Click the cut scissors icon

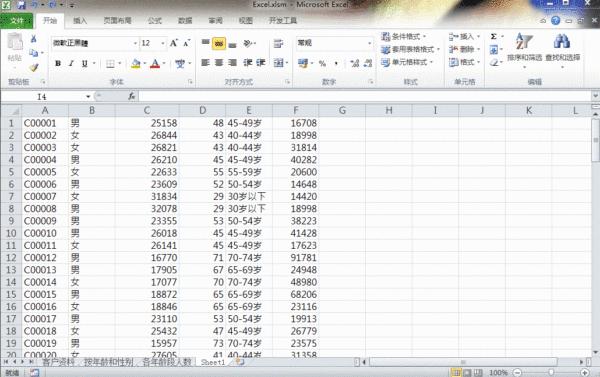click(x=34, y=39)
